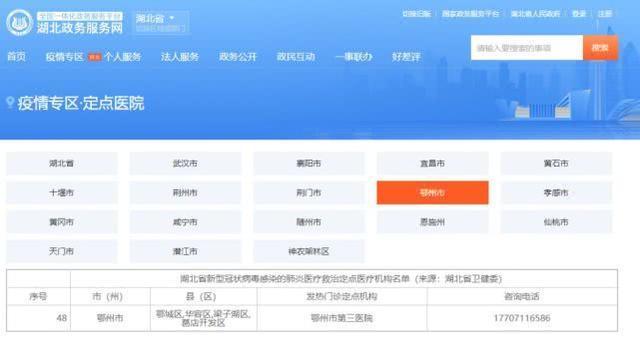This screenshot has width=640, height=360.
Task: Select the 宜昌市 city button
Action: [x=432, y=163]
